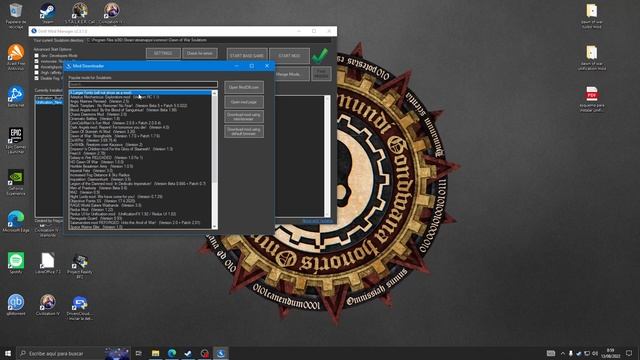
Task: Launch Epic Games Launcher from desktop
Action: [x=16, y=140]
